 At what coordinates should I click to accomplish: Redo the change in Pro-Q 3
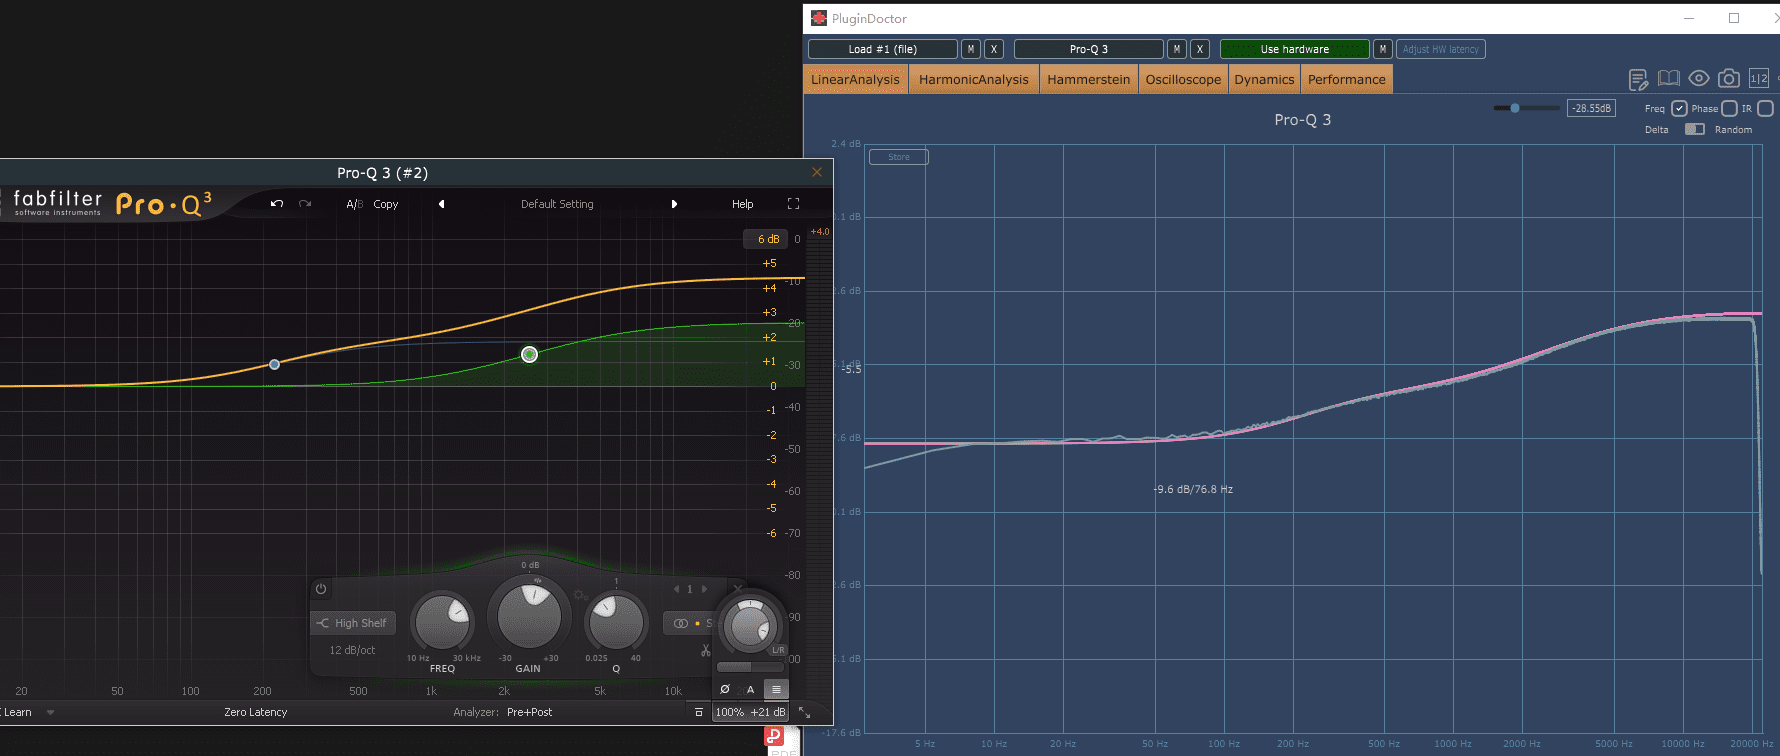[305, 204]
